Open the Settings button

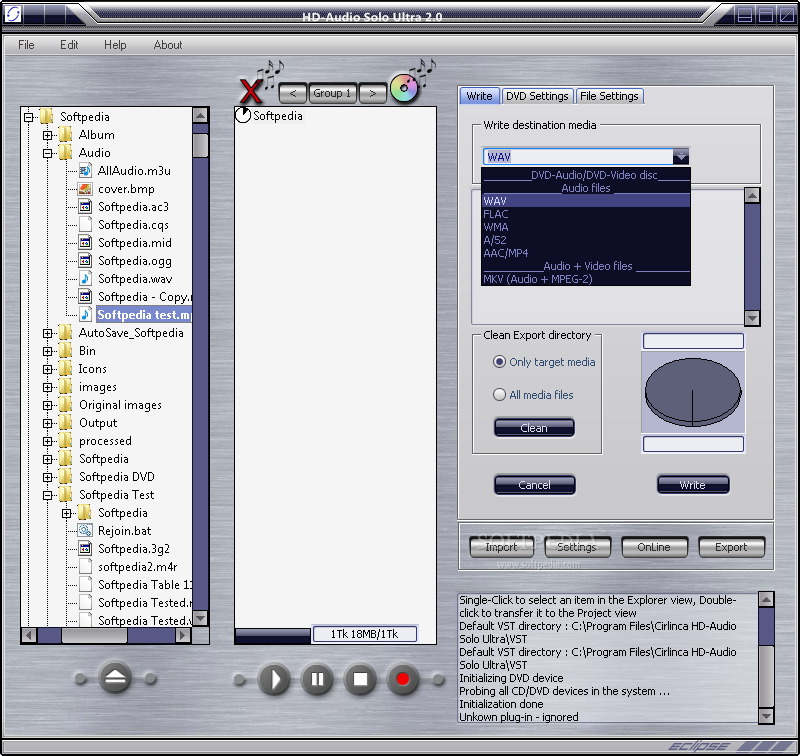click(x=577, y=547)
